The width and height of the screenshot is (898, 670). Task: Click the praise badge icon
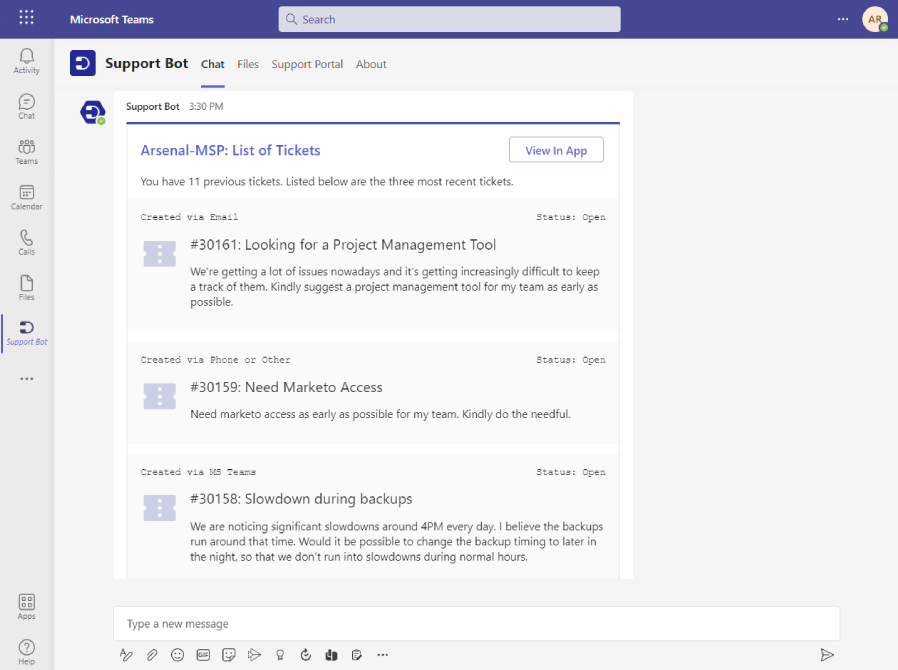pyautogui.click(x=280, y=655)
